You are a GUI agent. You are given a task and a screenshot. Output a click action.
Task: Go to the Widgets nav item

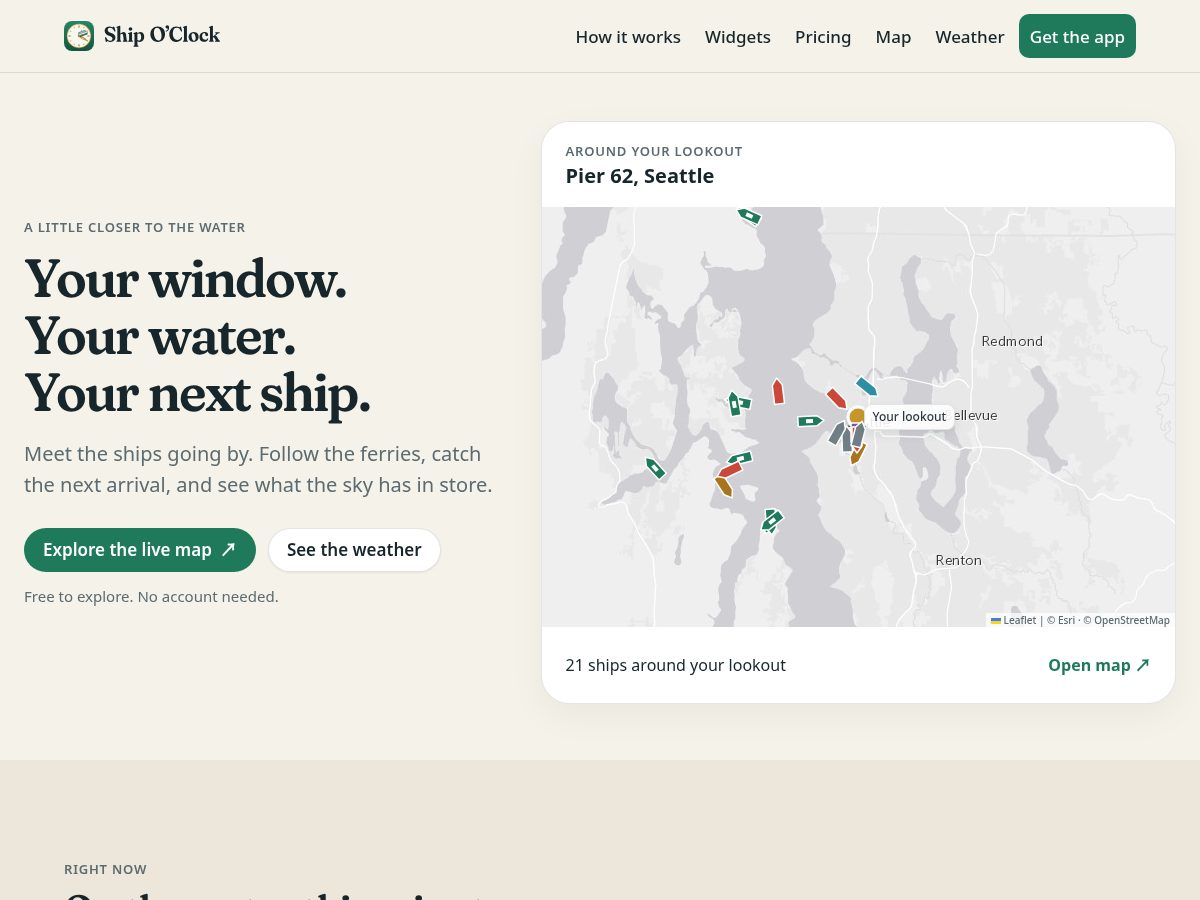(x=738, y=37)
